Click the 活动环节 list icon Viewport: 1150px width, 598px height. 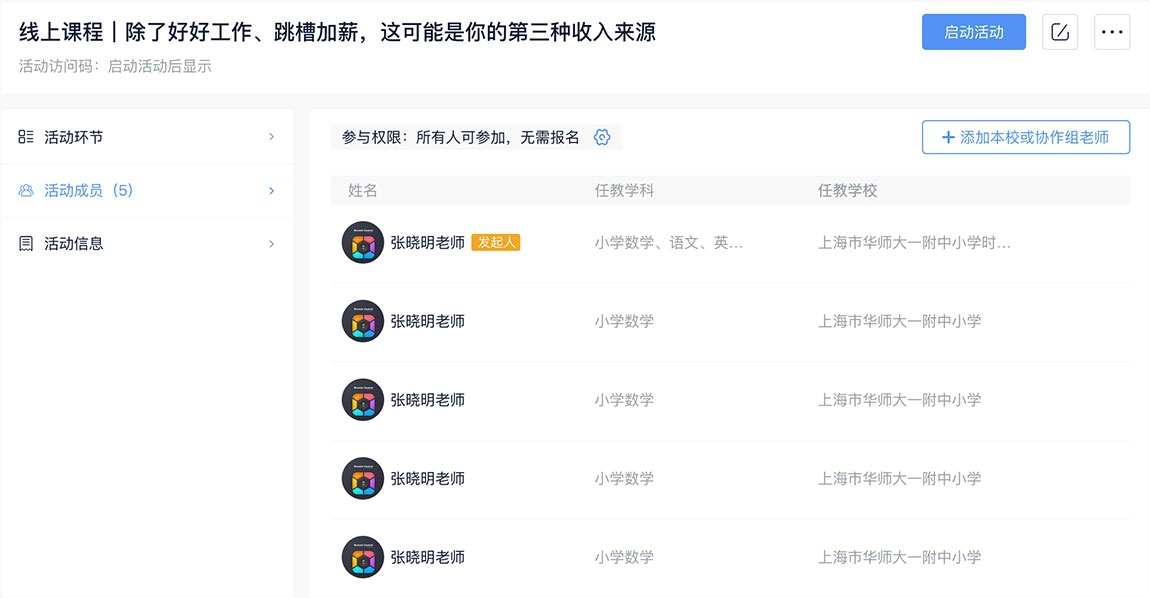(x=26, y=136)
